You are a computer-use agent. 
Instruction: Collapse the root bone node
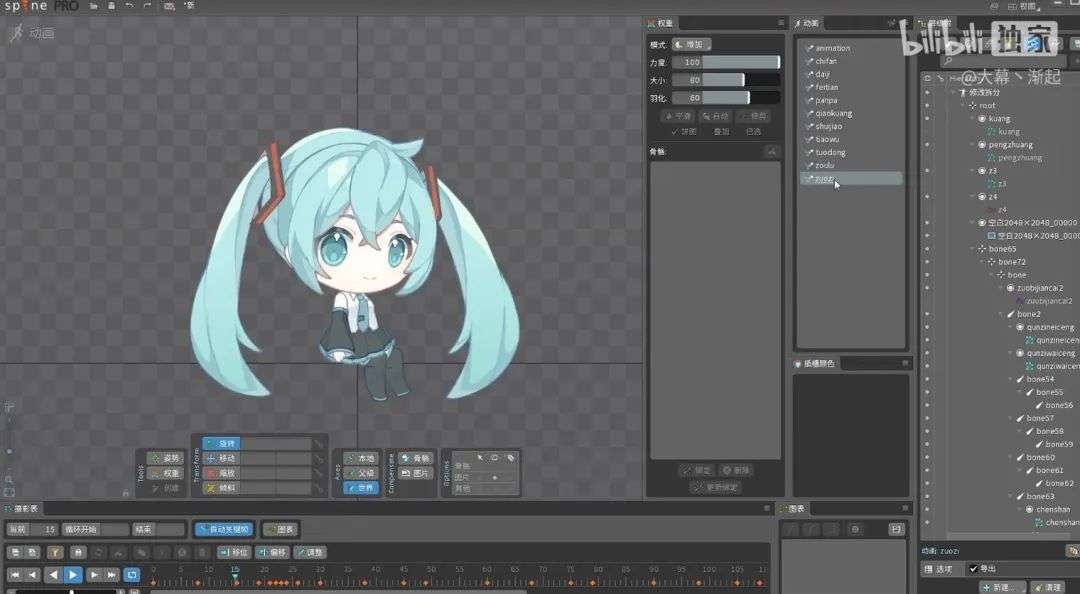click(964, 105)
